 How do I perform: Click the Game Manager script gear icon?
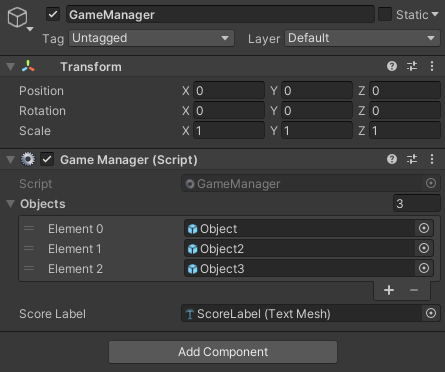[x=28, y=159]
